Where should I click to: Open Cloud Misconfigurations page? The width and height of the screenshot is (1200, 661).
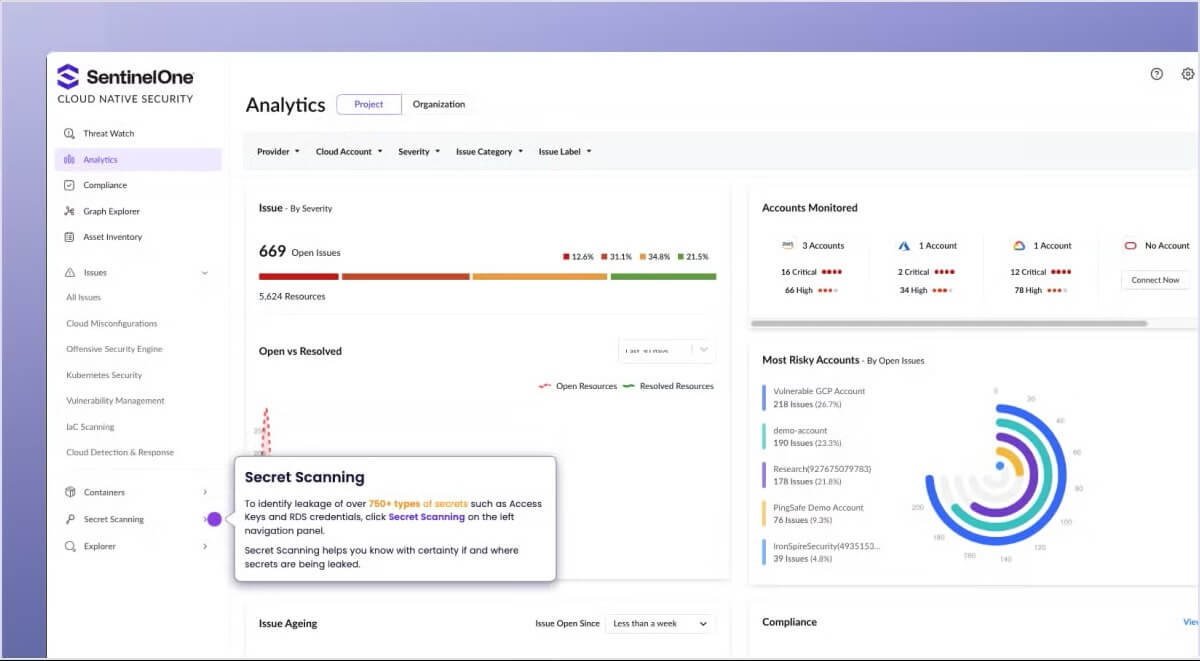[112, 323]
